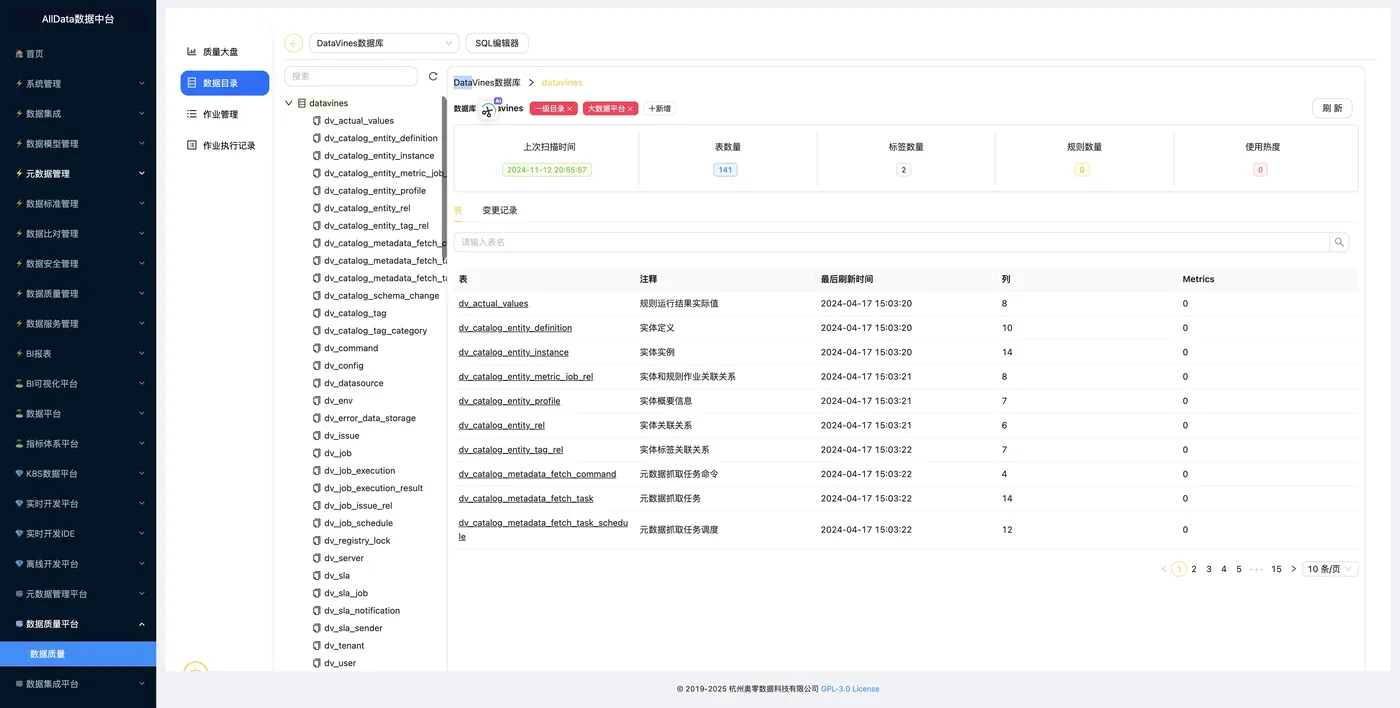1400x708 pixels.
Task: Collapse the datavines tree node
Action: pyautogui.click(x=289, y=103)
